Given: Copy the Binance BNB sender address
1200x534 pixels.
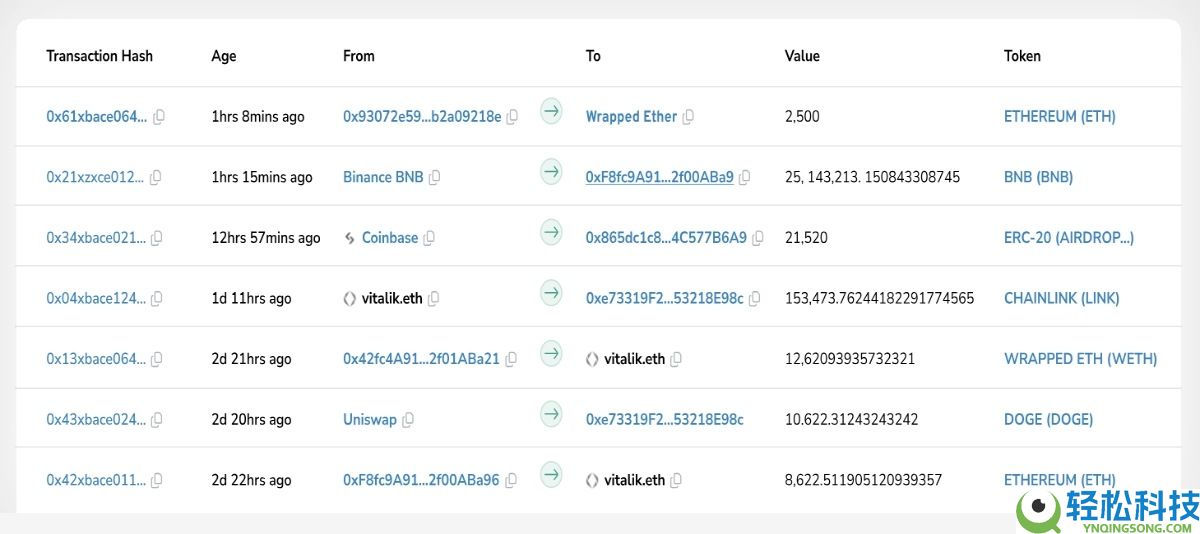Looking at the screenshot, I should pyautogui.click(x=434, y=178).
